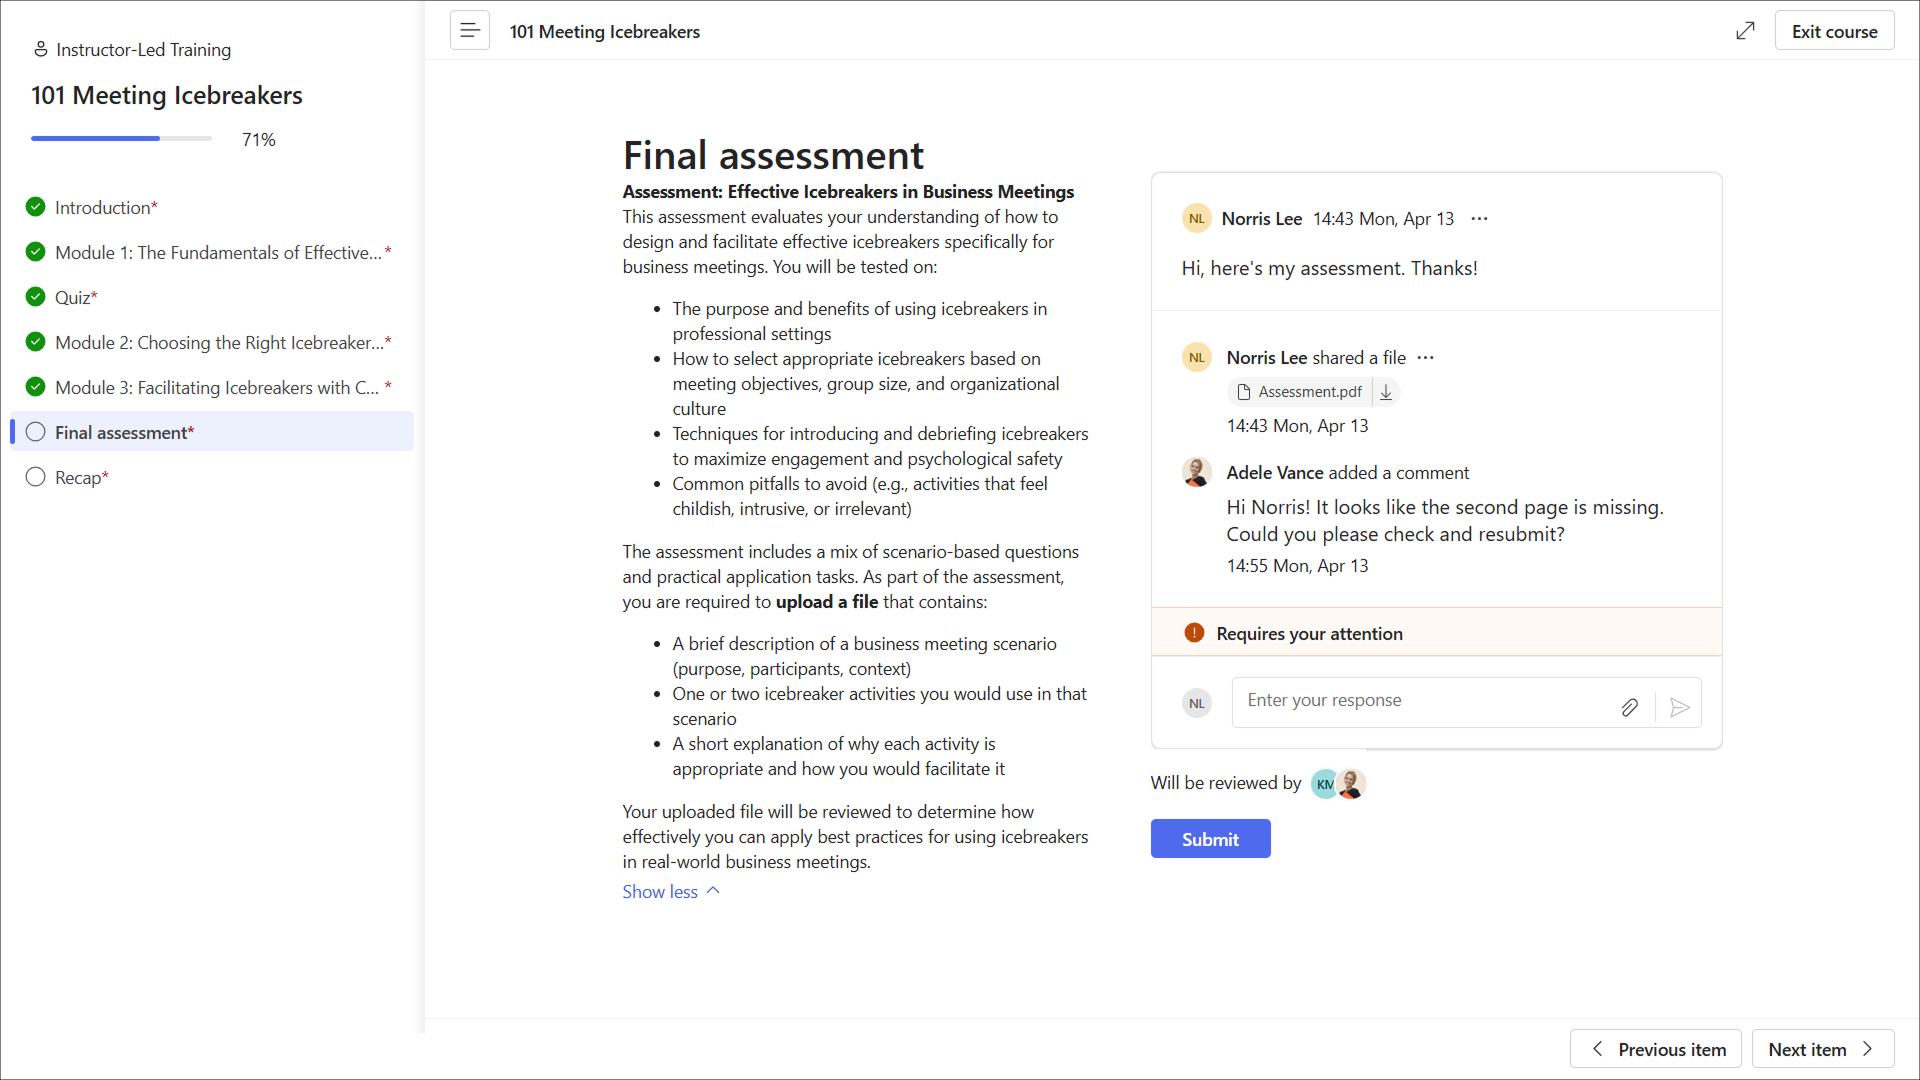
Task: Click the Enter your response field
Action: point(1420,701)
